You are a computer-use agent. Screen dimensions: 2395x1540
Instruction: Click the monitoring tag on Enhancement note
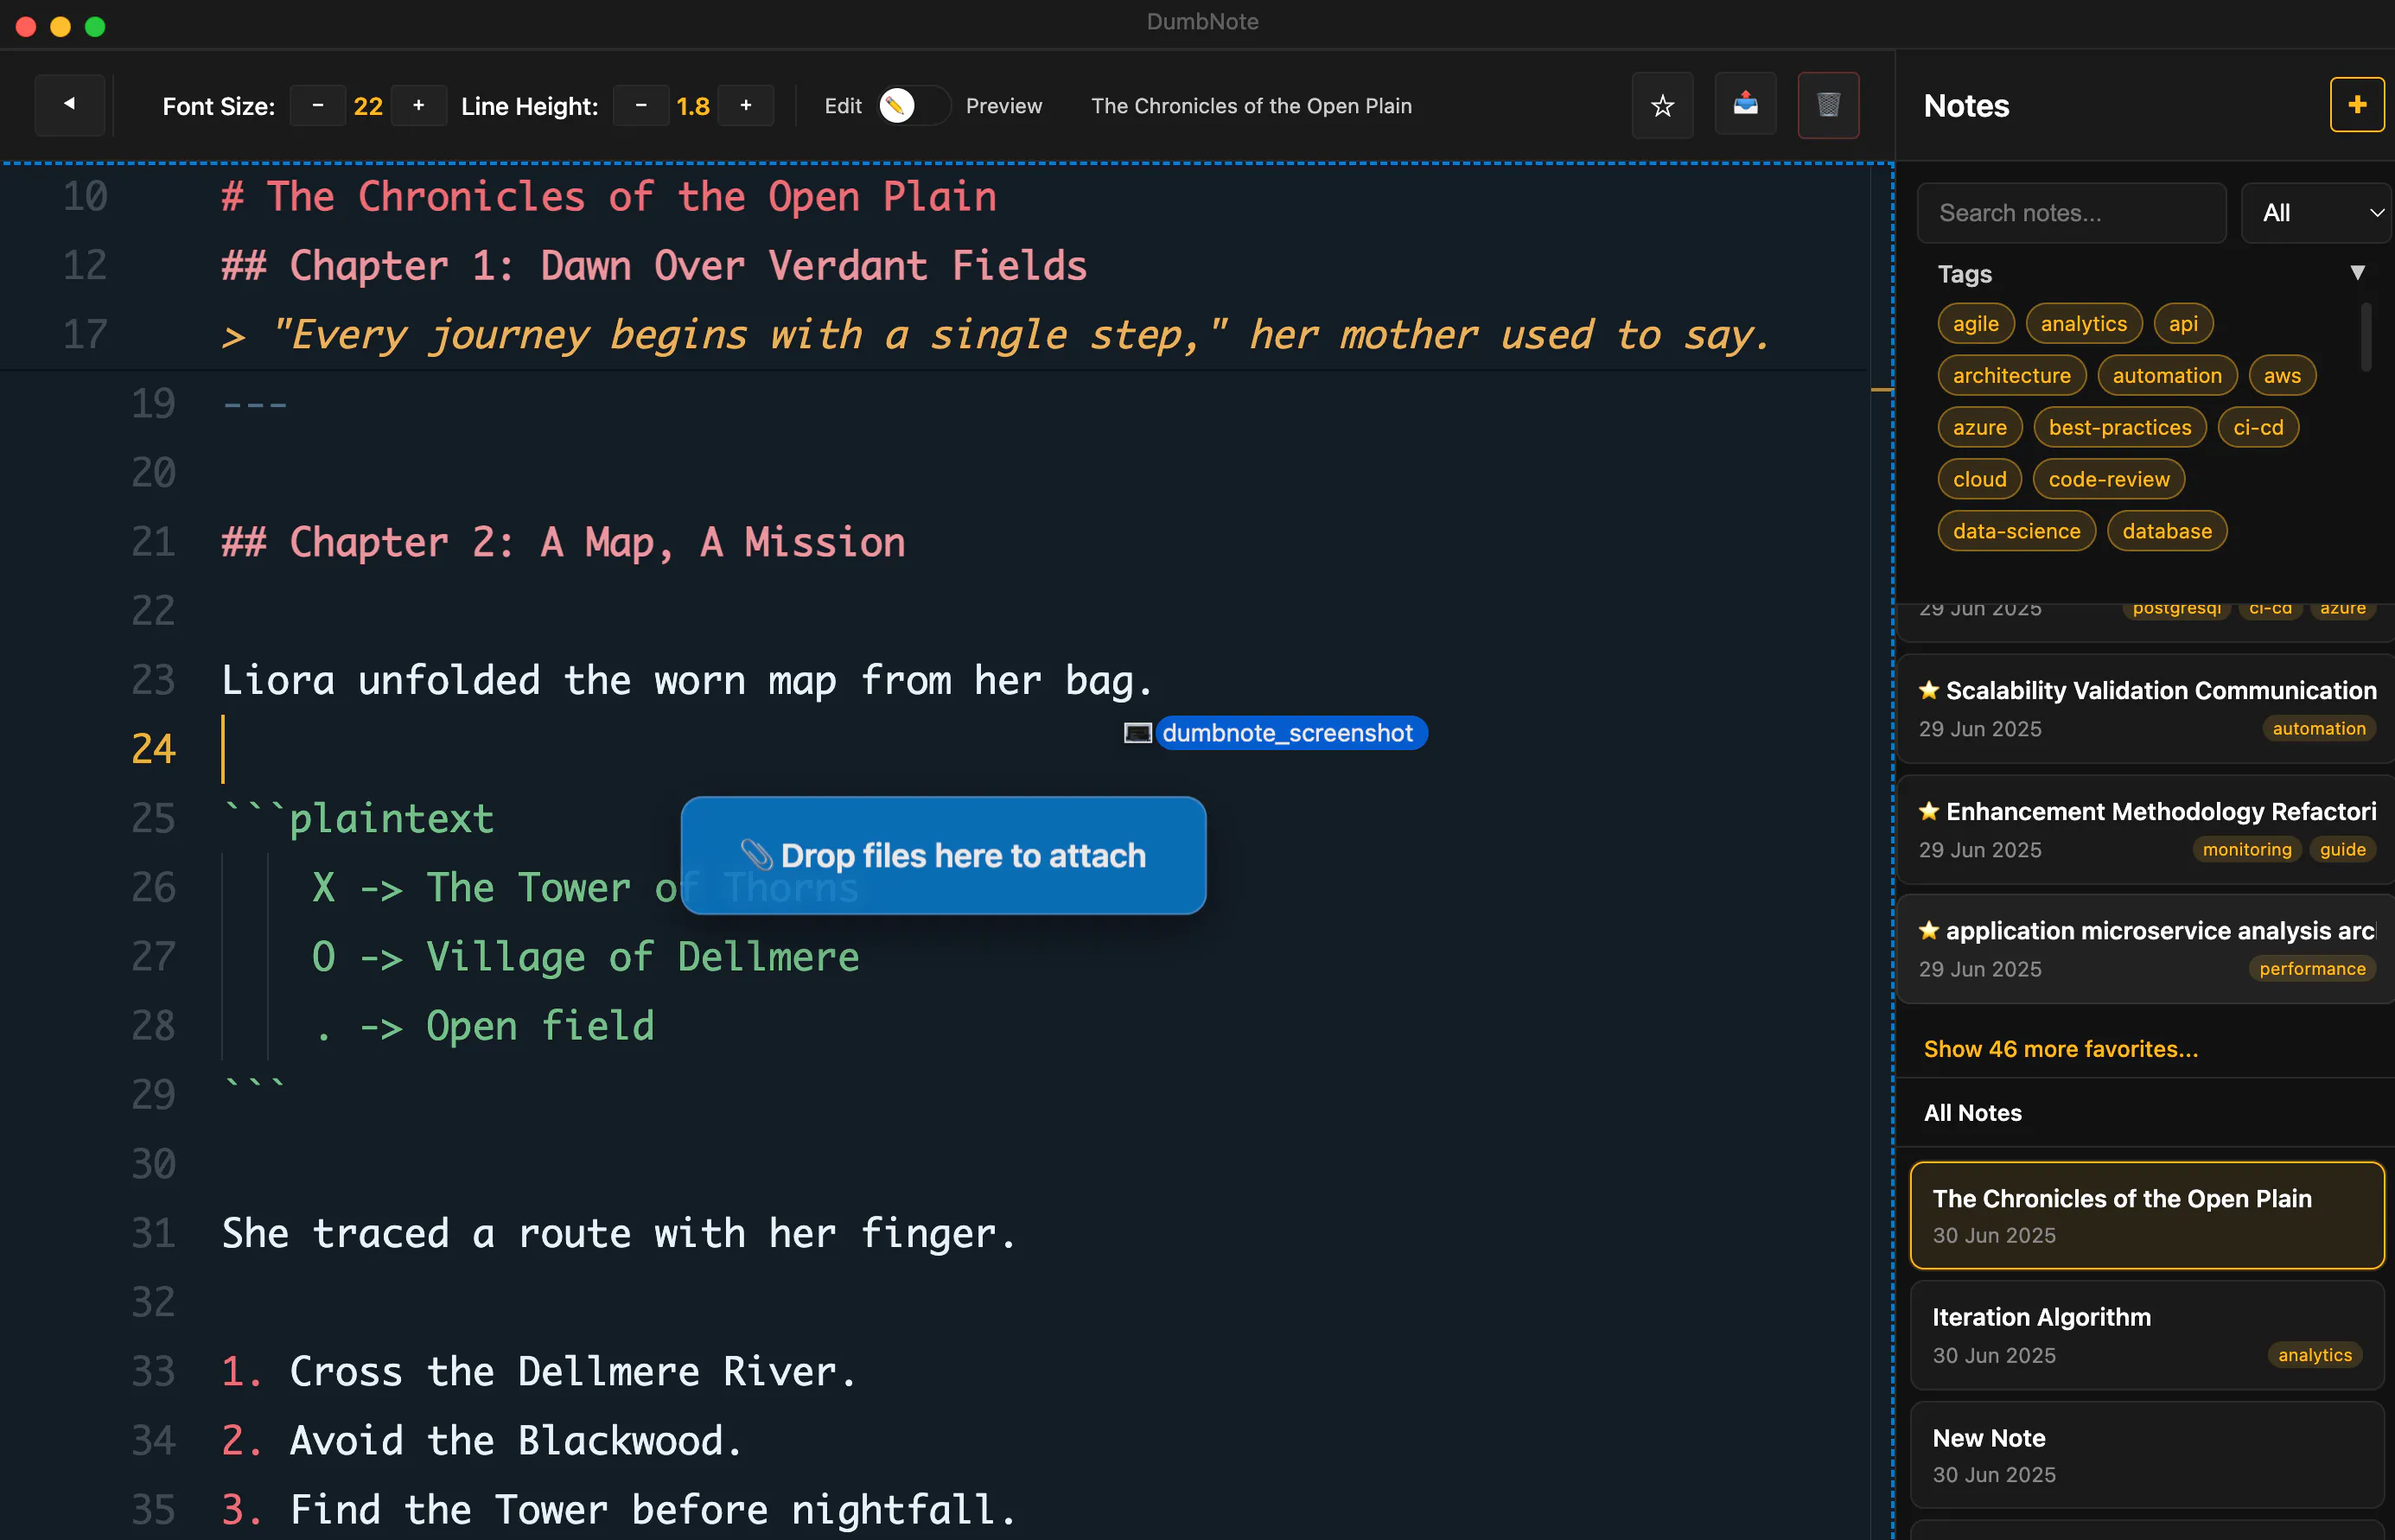click(x=2246, y=849)
